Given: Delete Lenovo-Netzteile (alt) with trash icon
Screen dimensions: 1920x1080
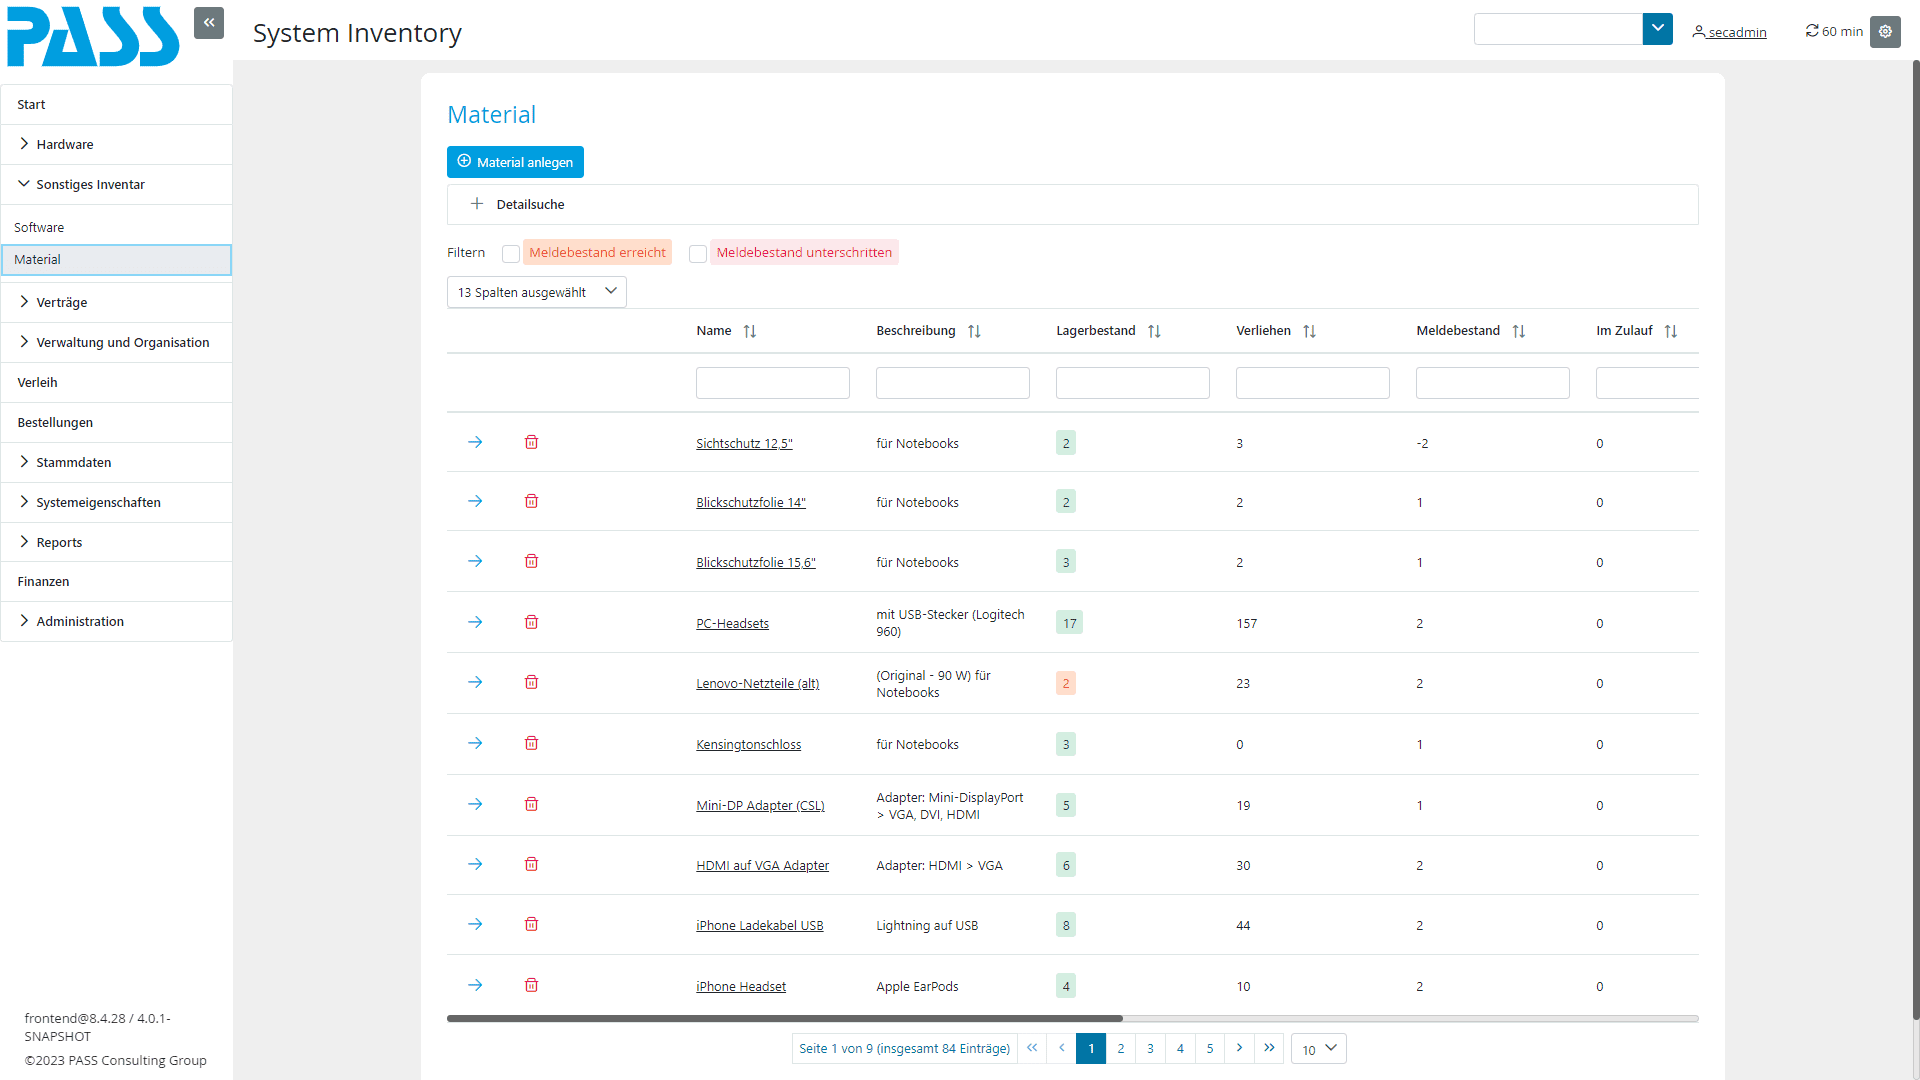Looking at the screenshot, I should point(531,682).
